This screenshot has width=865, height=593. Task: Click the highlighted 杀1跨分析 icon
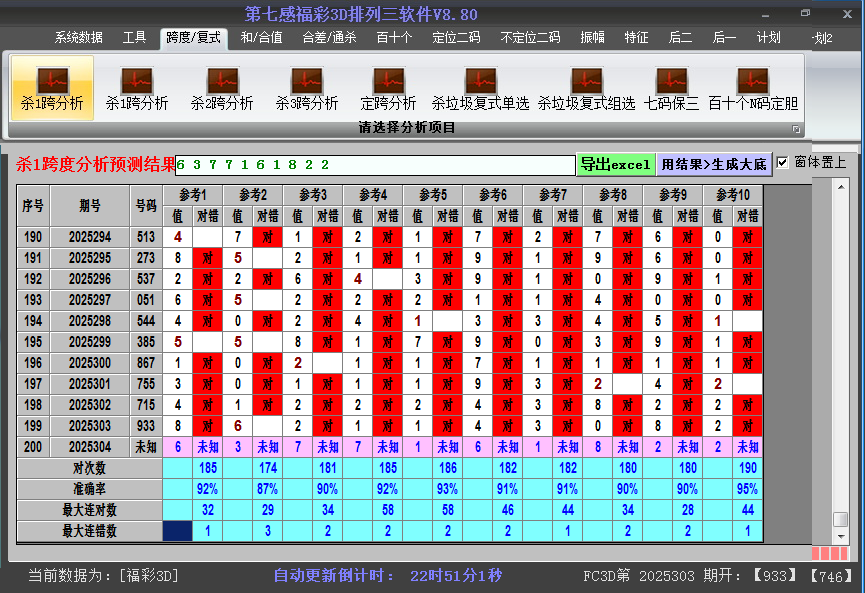52,88
